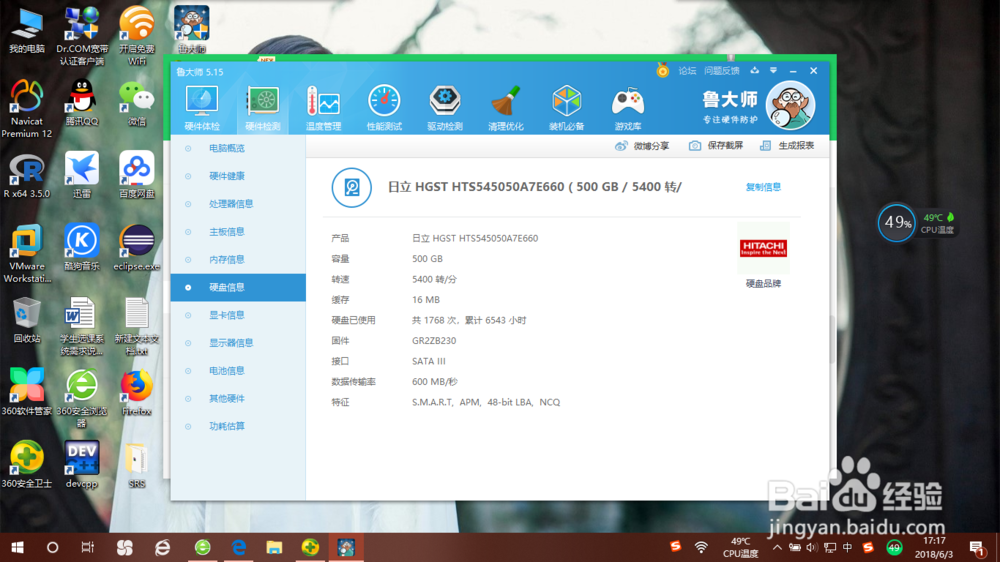Click the hard disk icon beside drive title
This screenshot has width=1000, height=562.
[x=351, y=188]
